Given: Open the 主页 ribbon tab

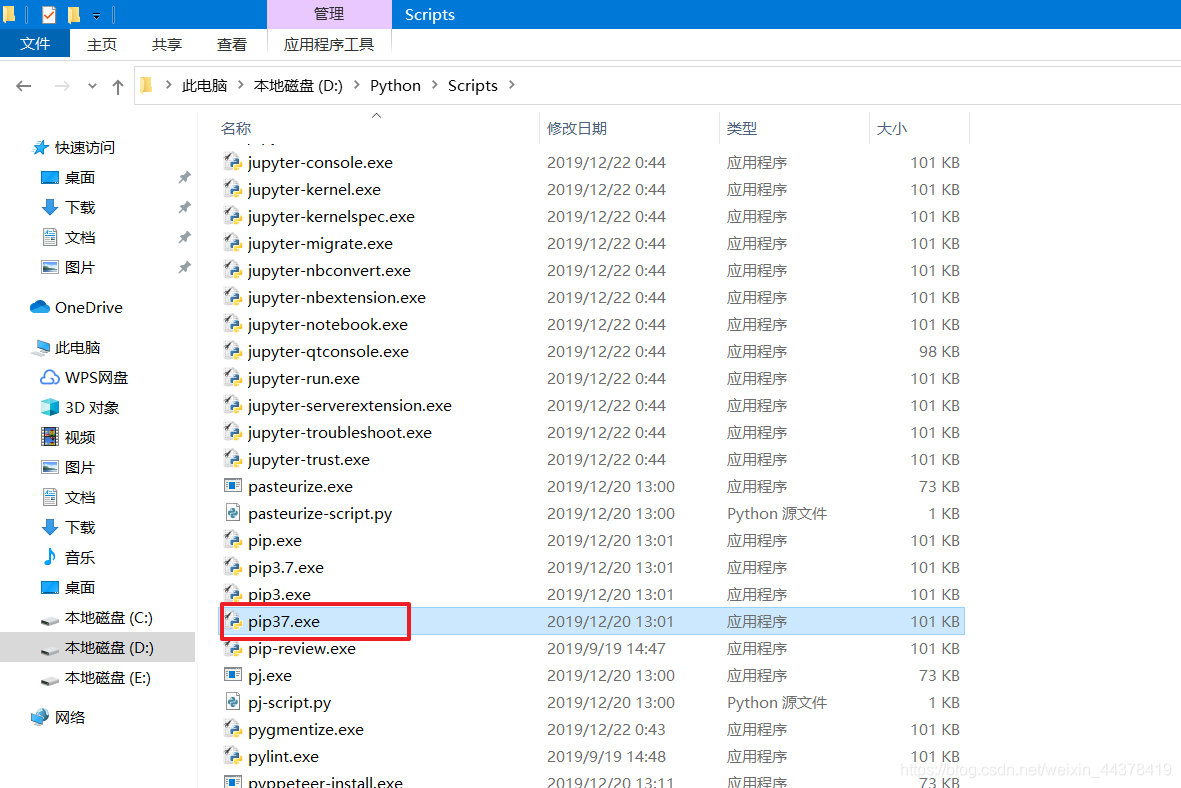Looking at the screenshot, I should (x=102, y=44).
